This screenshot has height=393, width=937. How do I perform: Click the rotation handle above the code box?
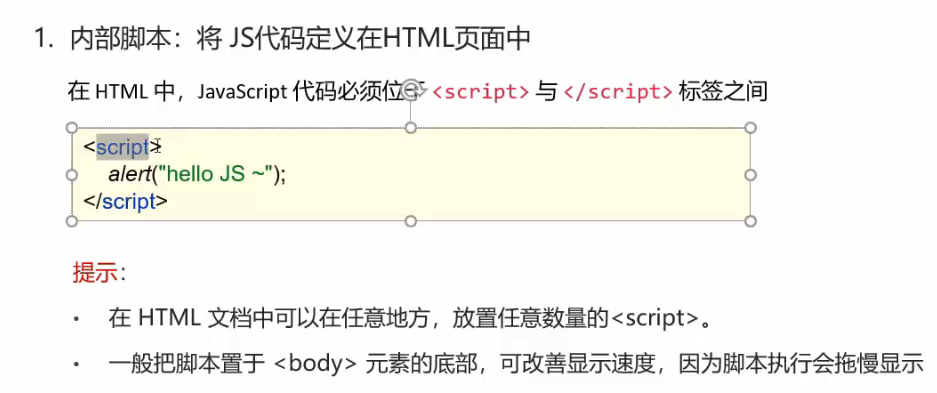pyautogui.click(x=411, y=90)
